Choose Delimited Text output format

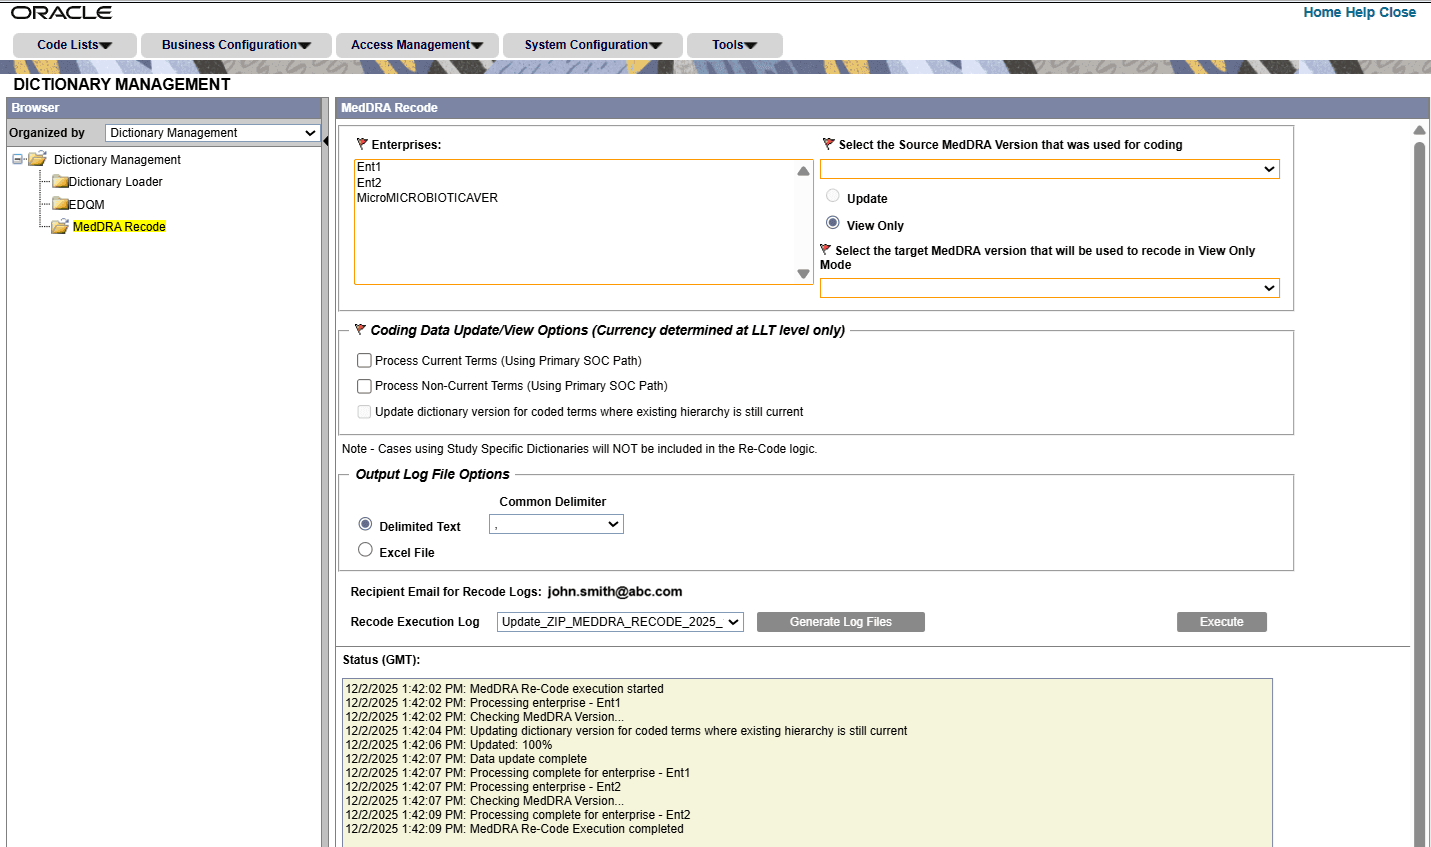coord(365,524)
